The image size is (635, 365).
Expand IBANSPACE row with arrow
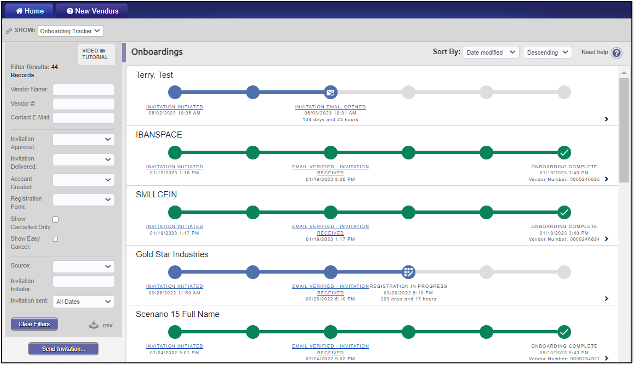(606, 179)
